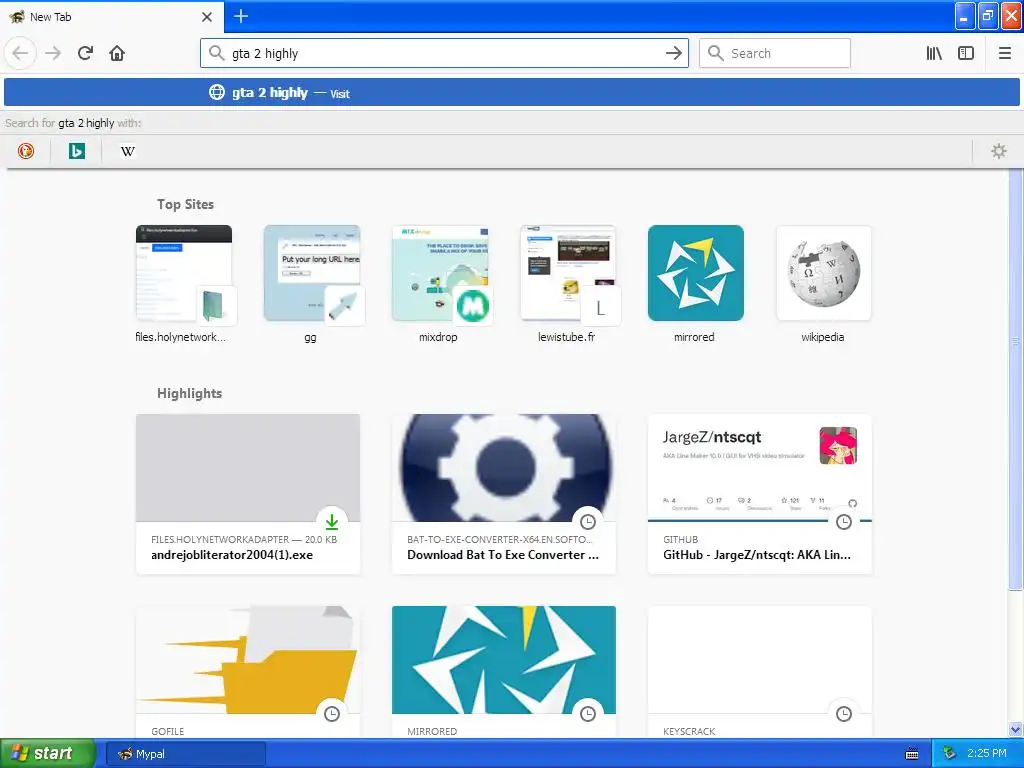
Task: Open GitHub JargeZ/ntscqt highlight card
Action: pyautogui.click(x=760, y=494)
